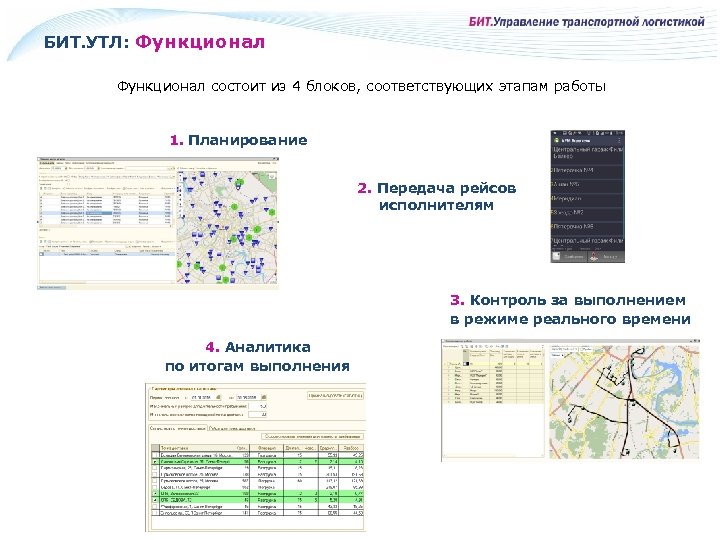Tap the bottom-left button in the mobile app
720x540 pixels.
(569, 256)
